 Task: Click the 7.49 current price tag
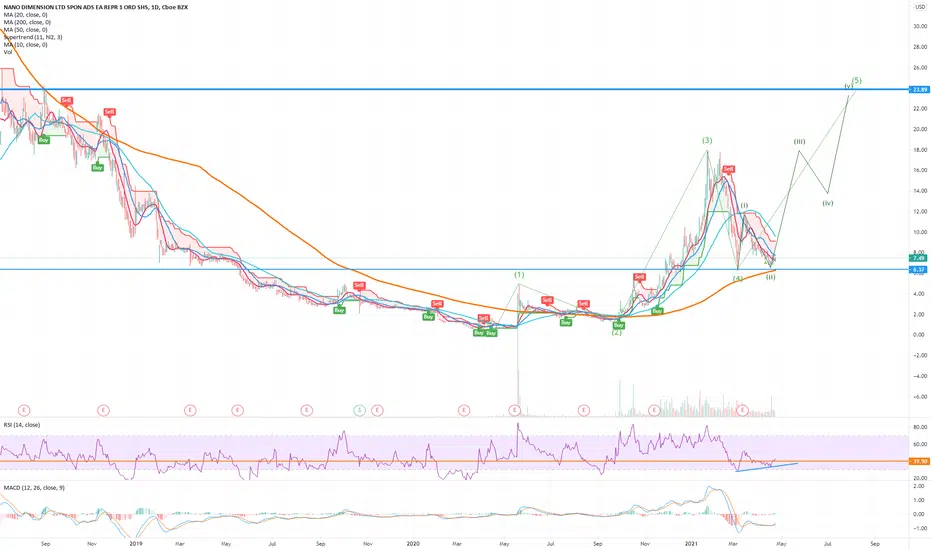tap(918, 258)
